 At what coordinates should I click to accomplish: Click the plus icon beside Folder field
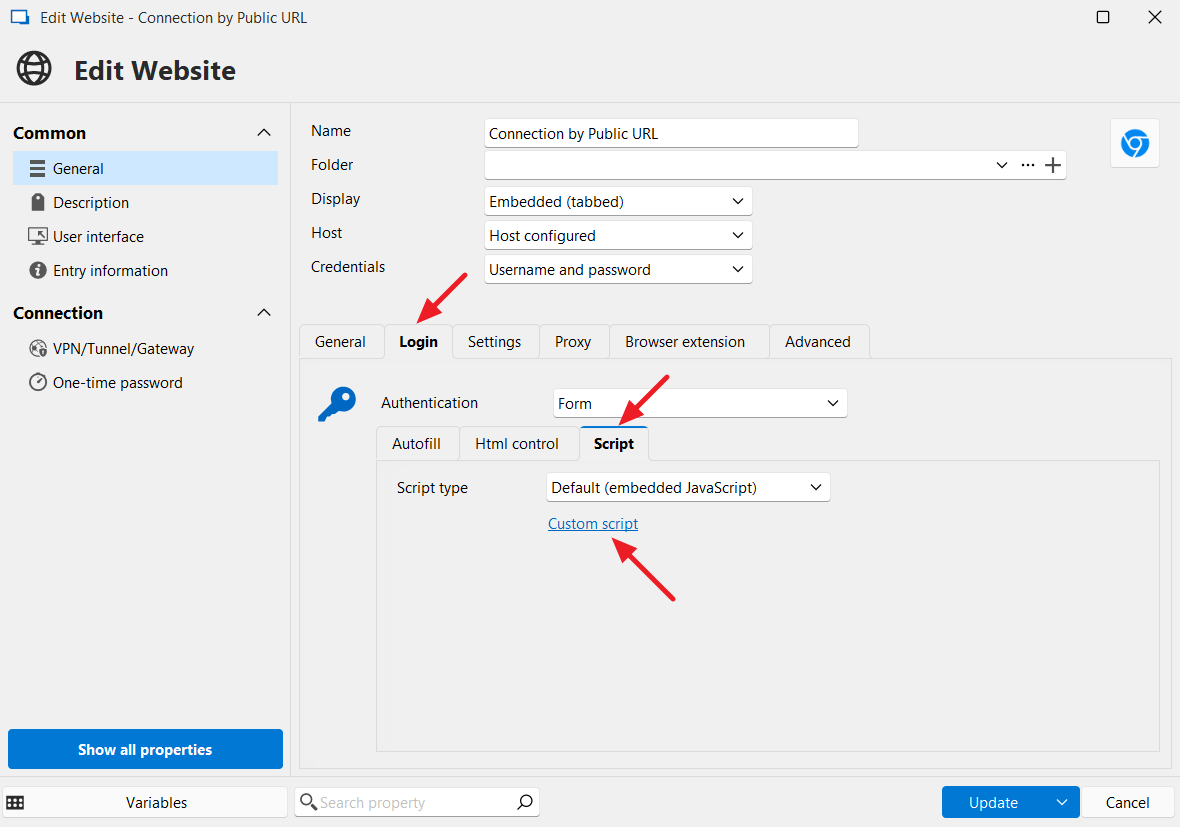click(1052, 166)
